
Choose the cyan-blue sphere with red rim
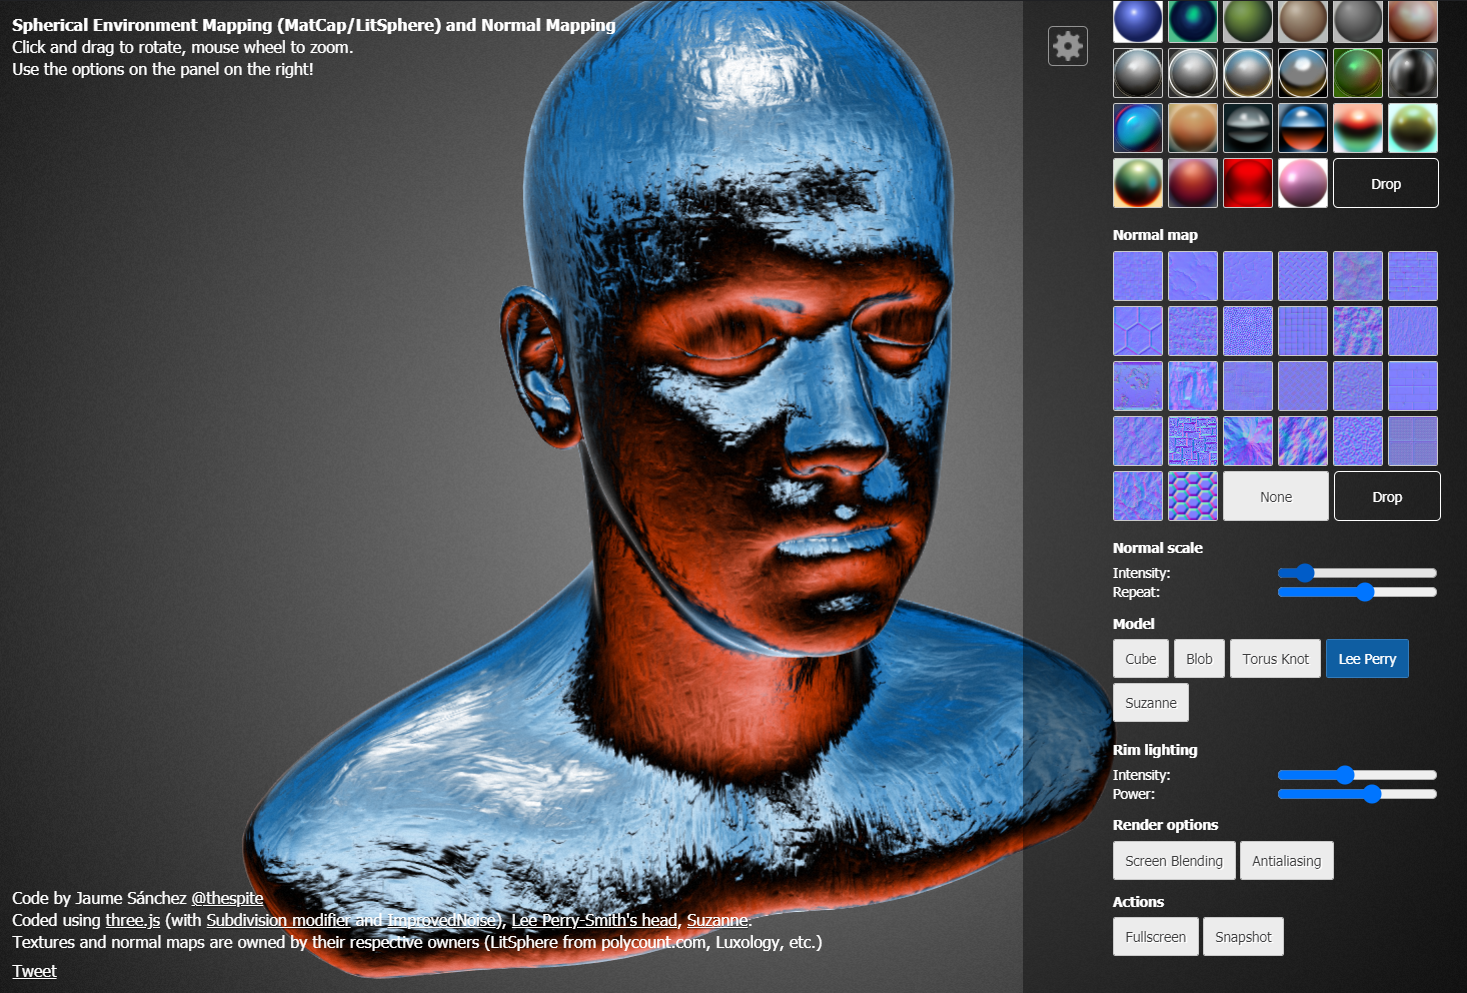[1138, 128]
